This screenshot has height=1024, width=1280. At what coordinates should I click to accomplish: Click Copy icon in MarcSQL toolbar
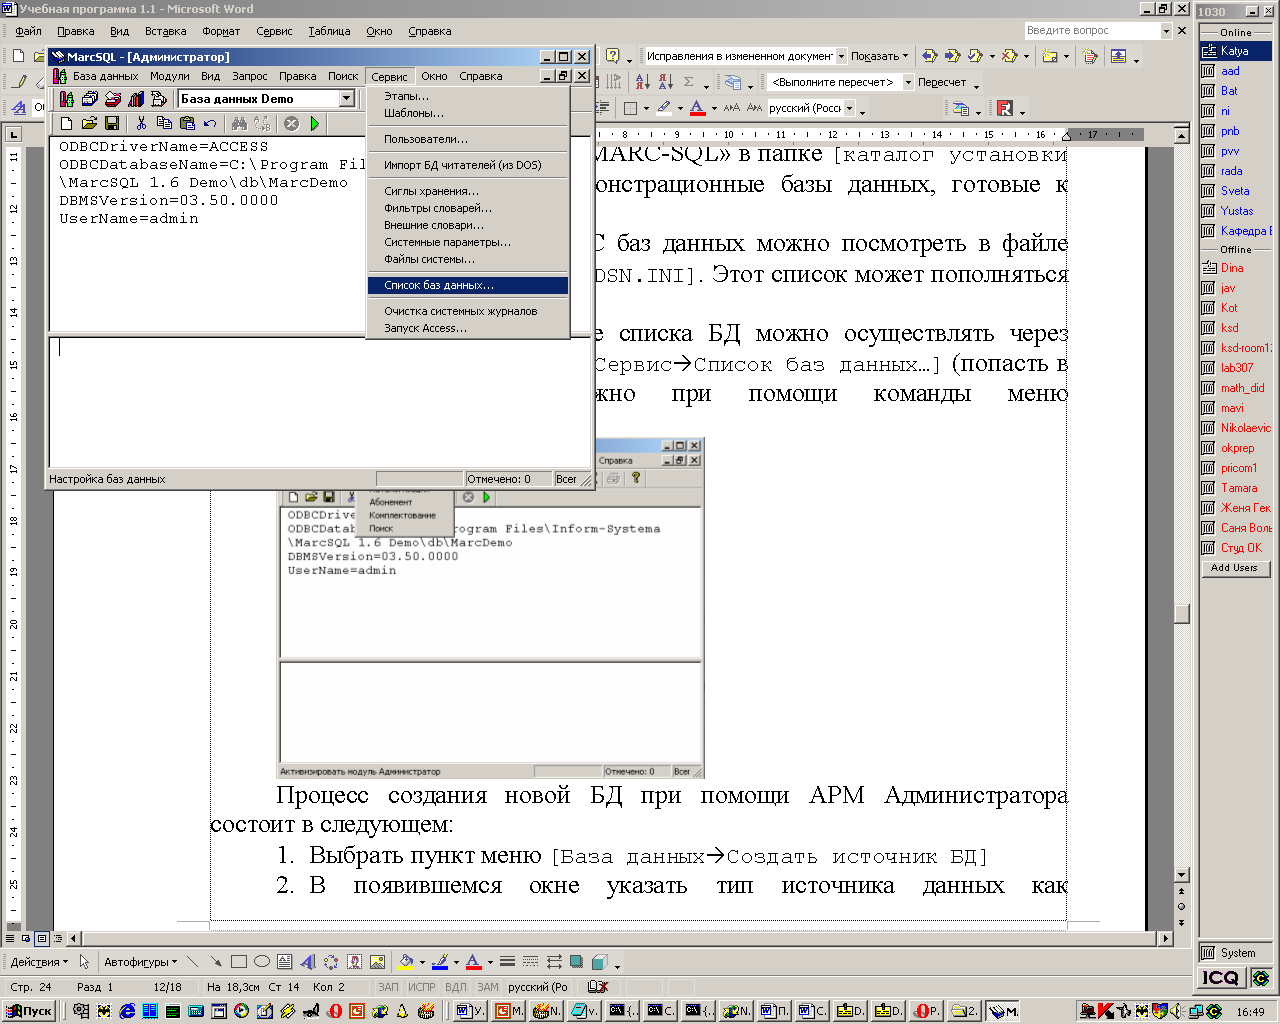pyautogui.click(x=164, y=123)
